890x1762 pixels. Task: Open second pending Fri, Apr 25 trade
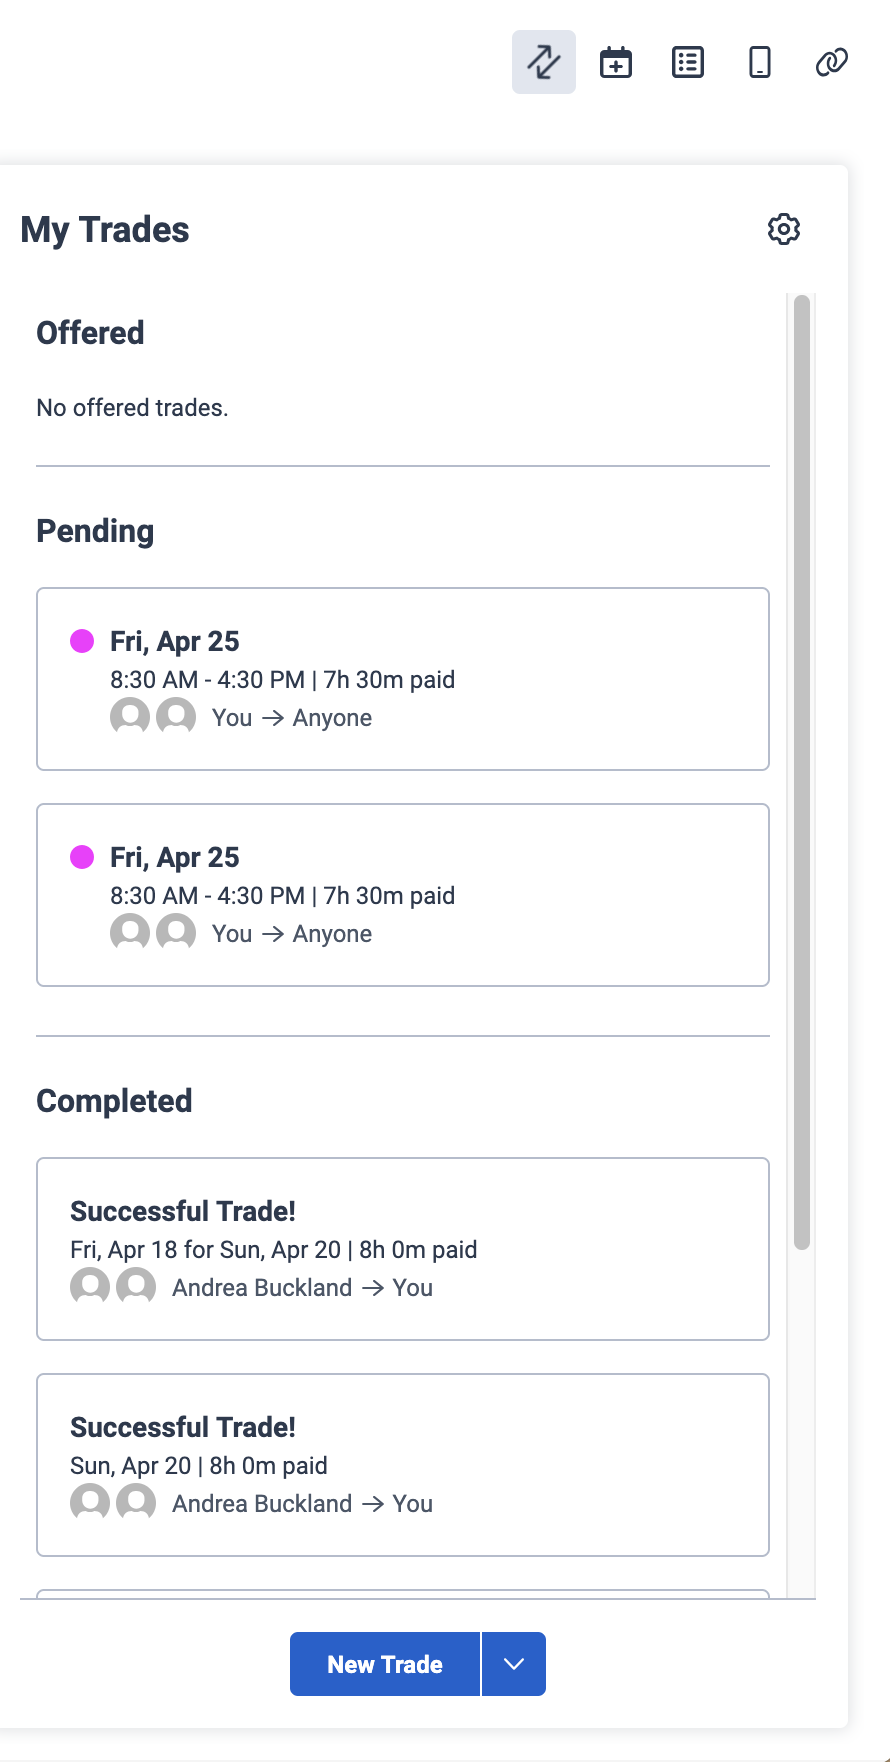[403, 895]
